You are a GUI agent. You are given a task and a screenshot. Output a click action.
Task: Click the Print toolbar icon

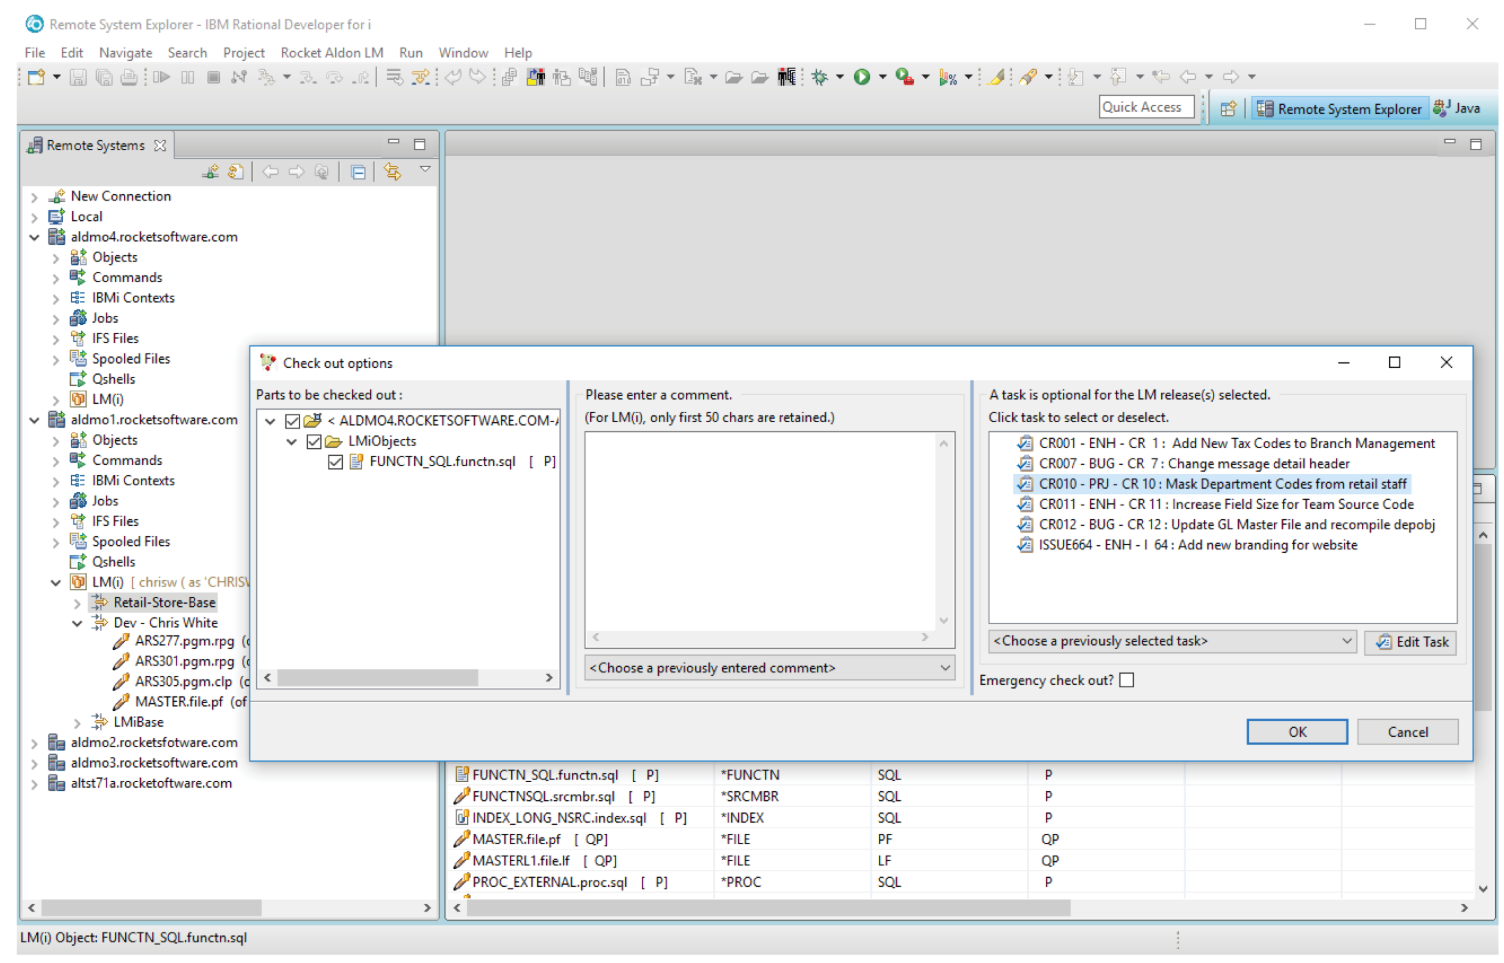pyautogui.click(x=129, y=77)
